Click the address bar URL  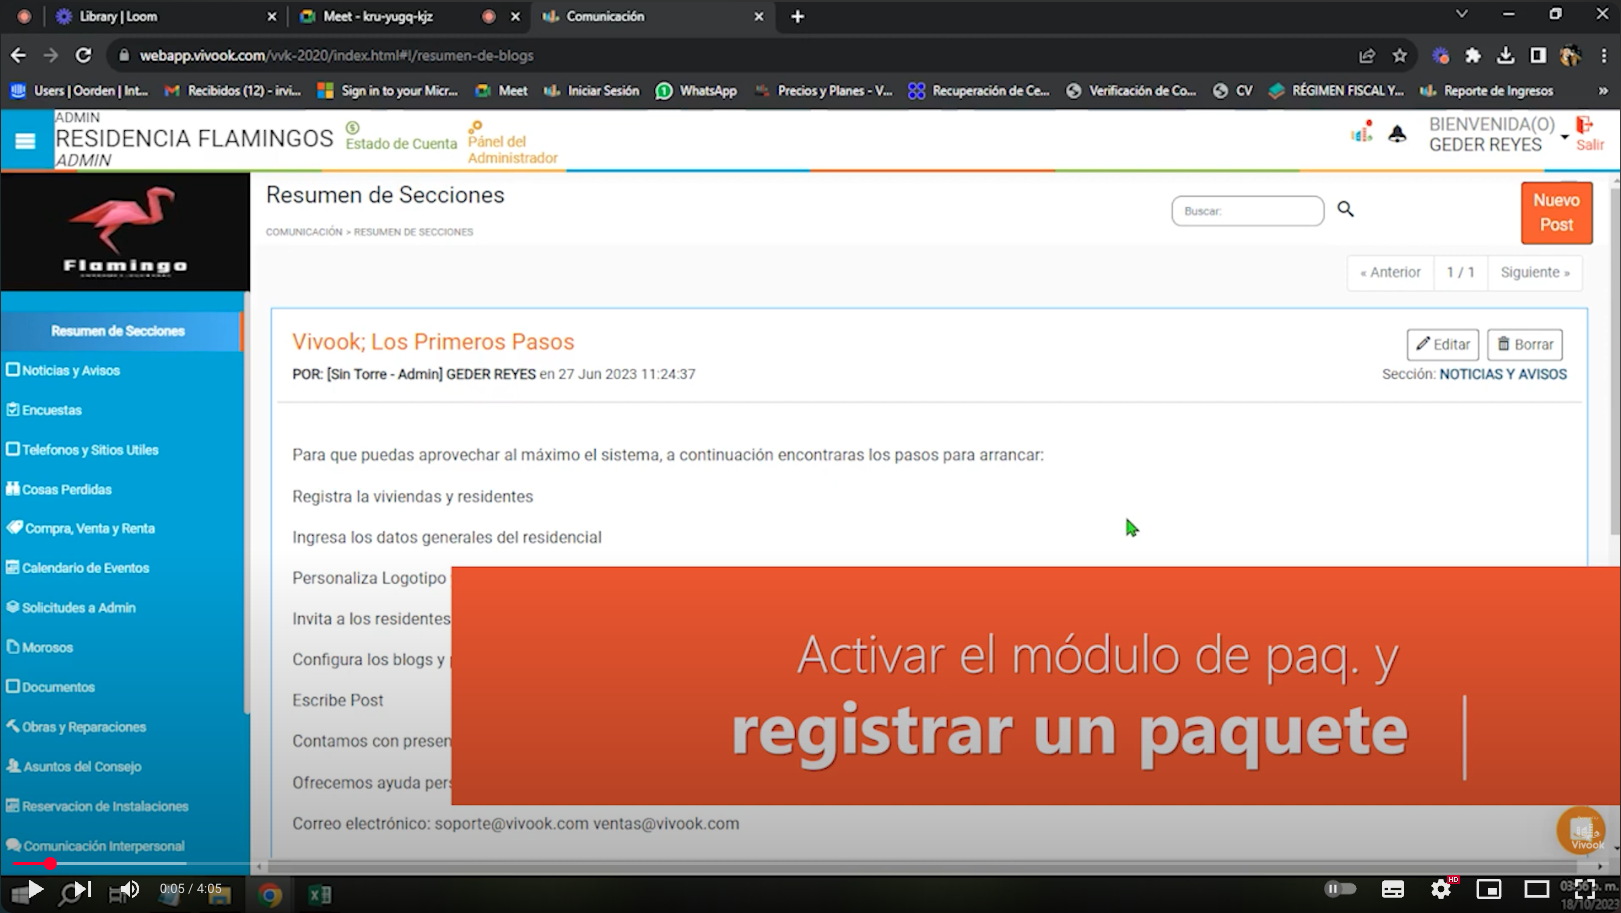point(337,56)
